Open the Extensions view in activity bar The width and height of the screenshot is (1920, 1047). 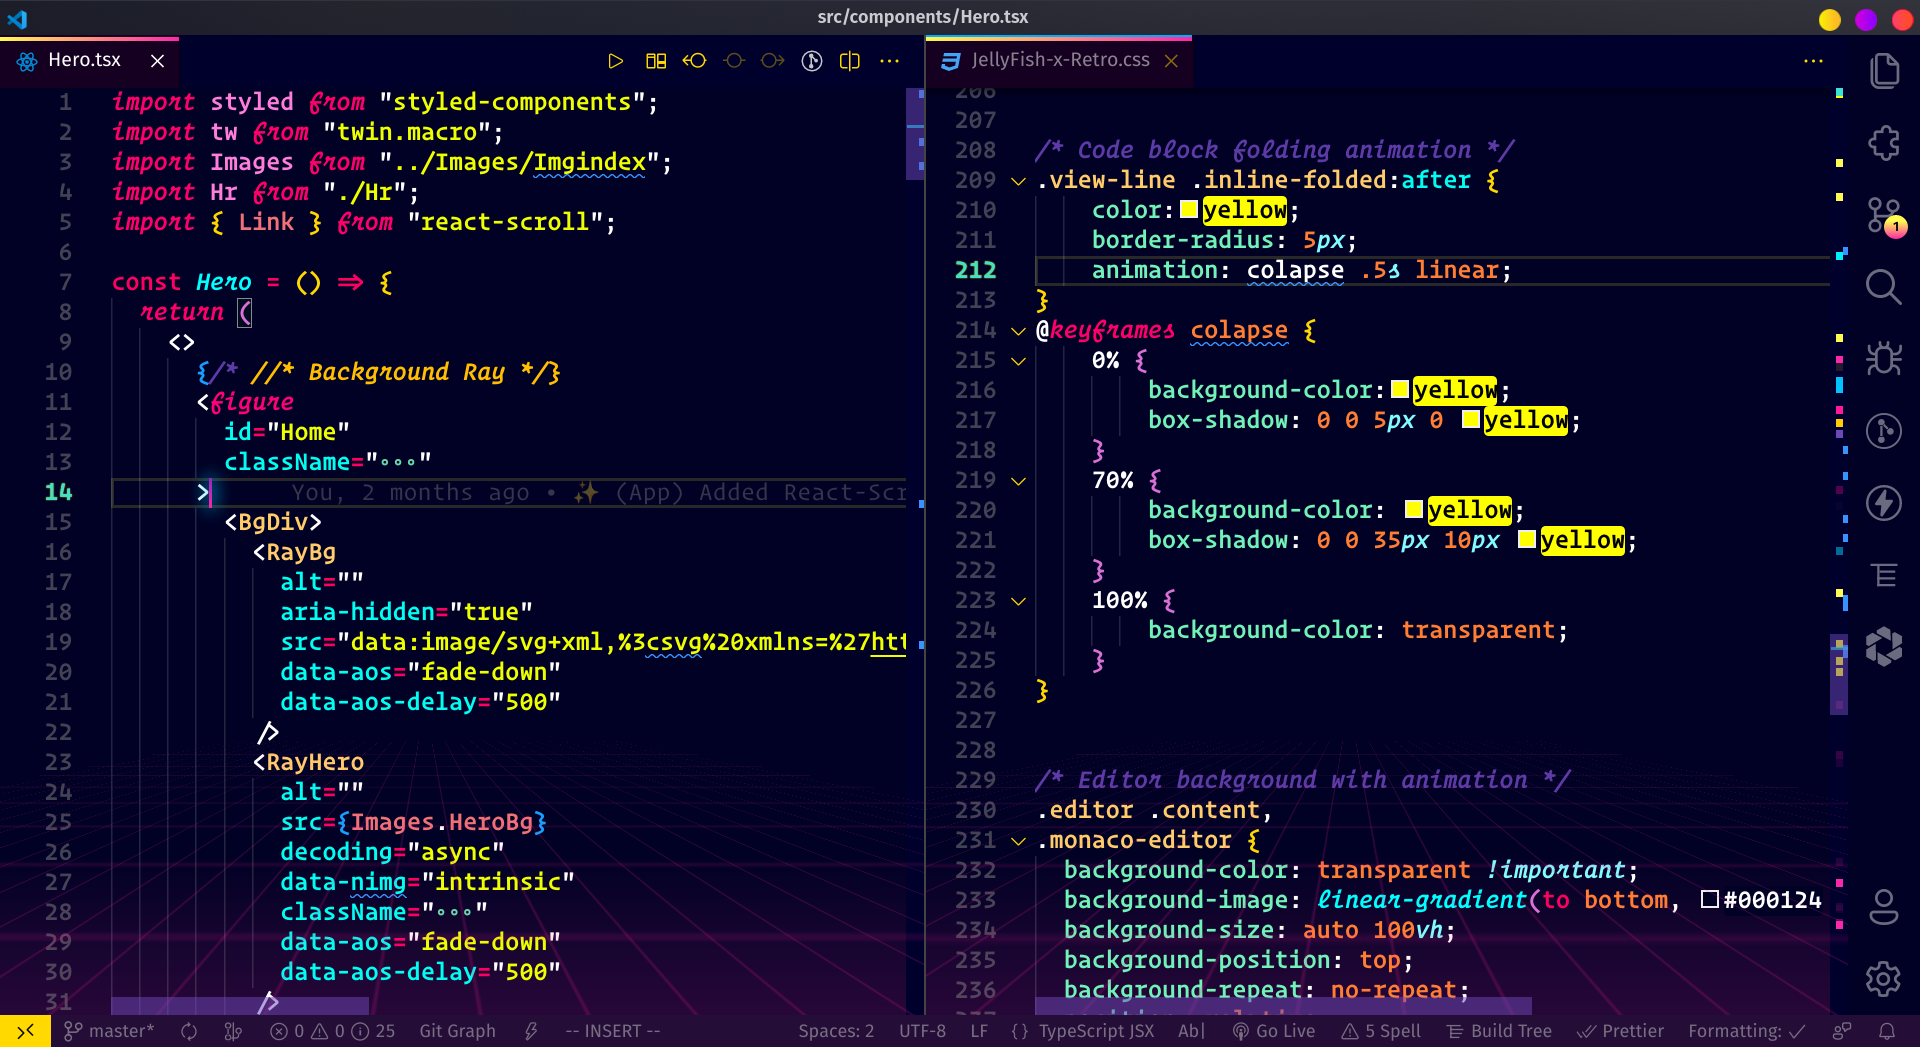tap(1884, 143)
